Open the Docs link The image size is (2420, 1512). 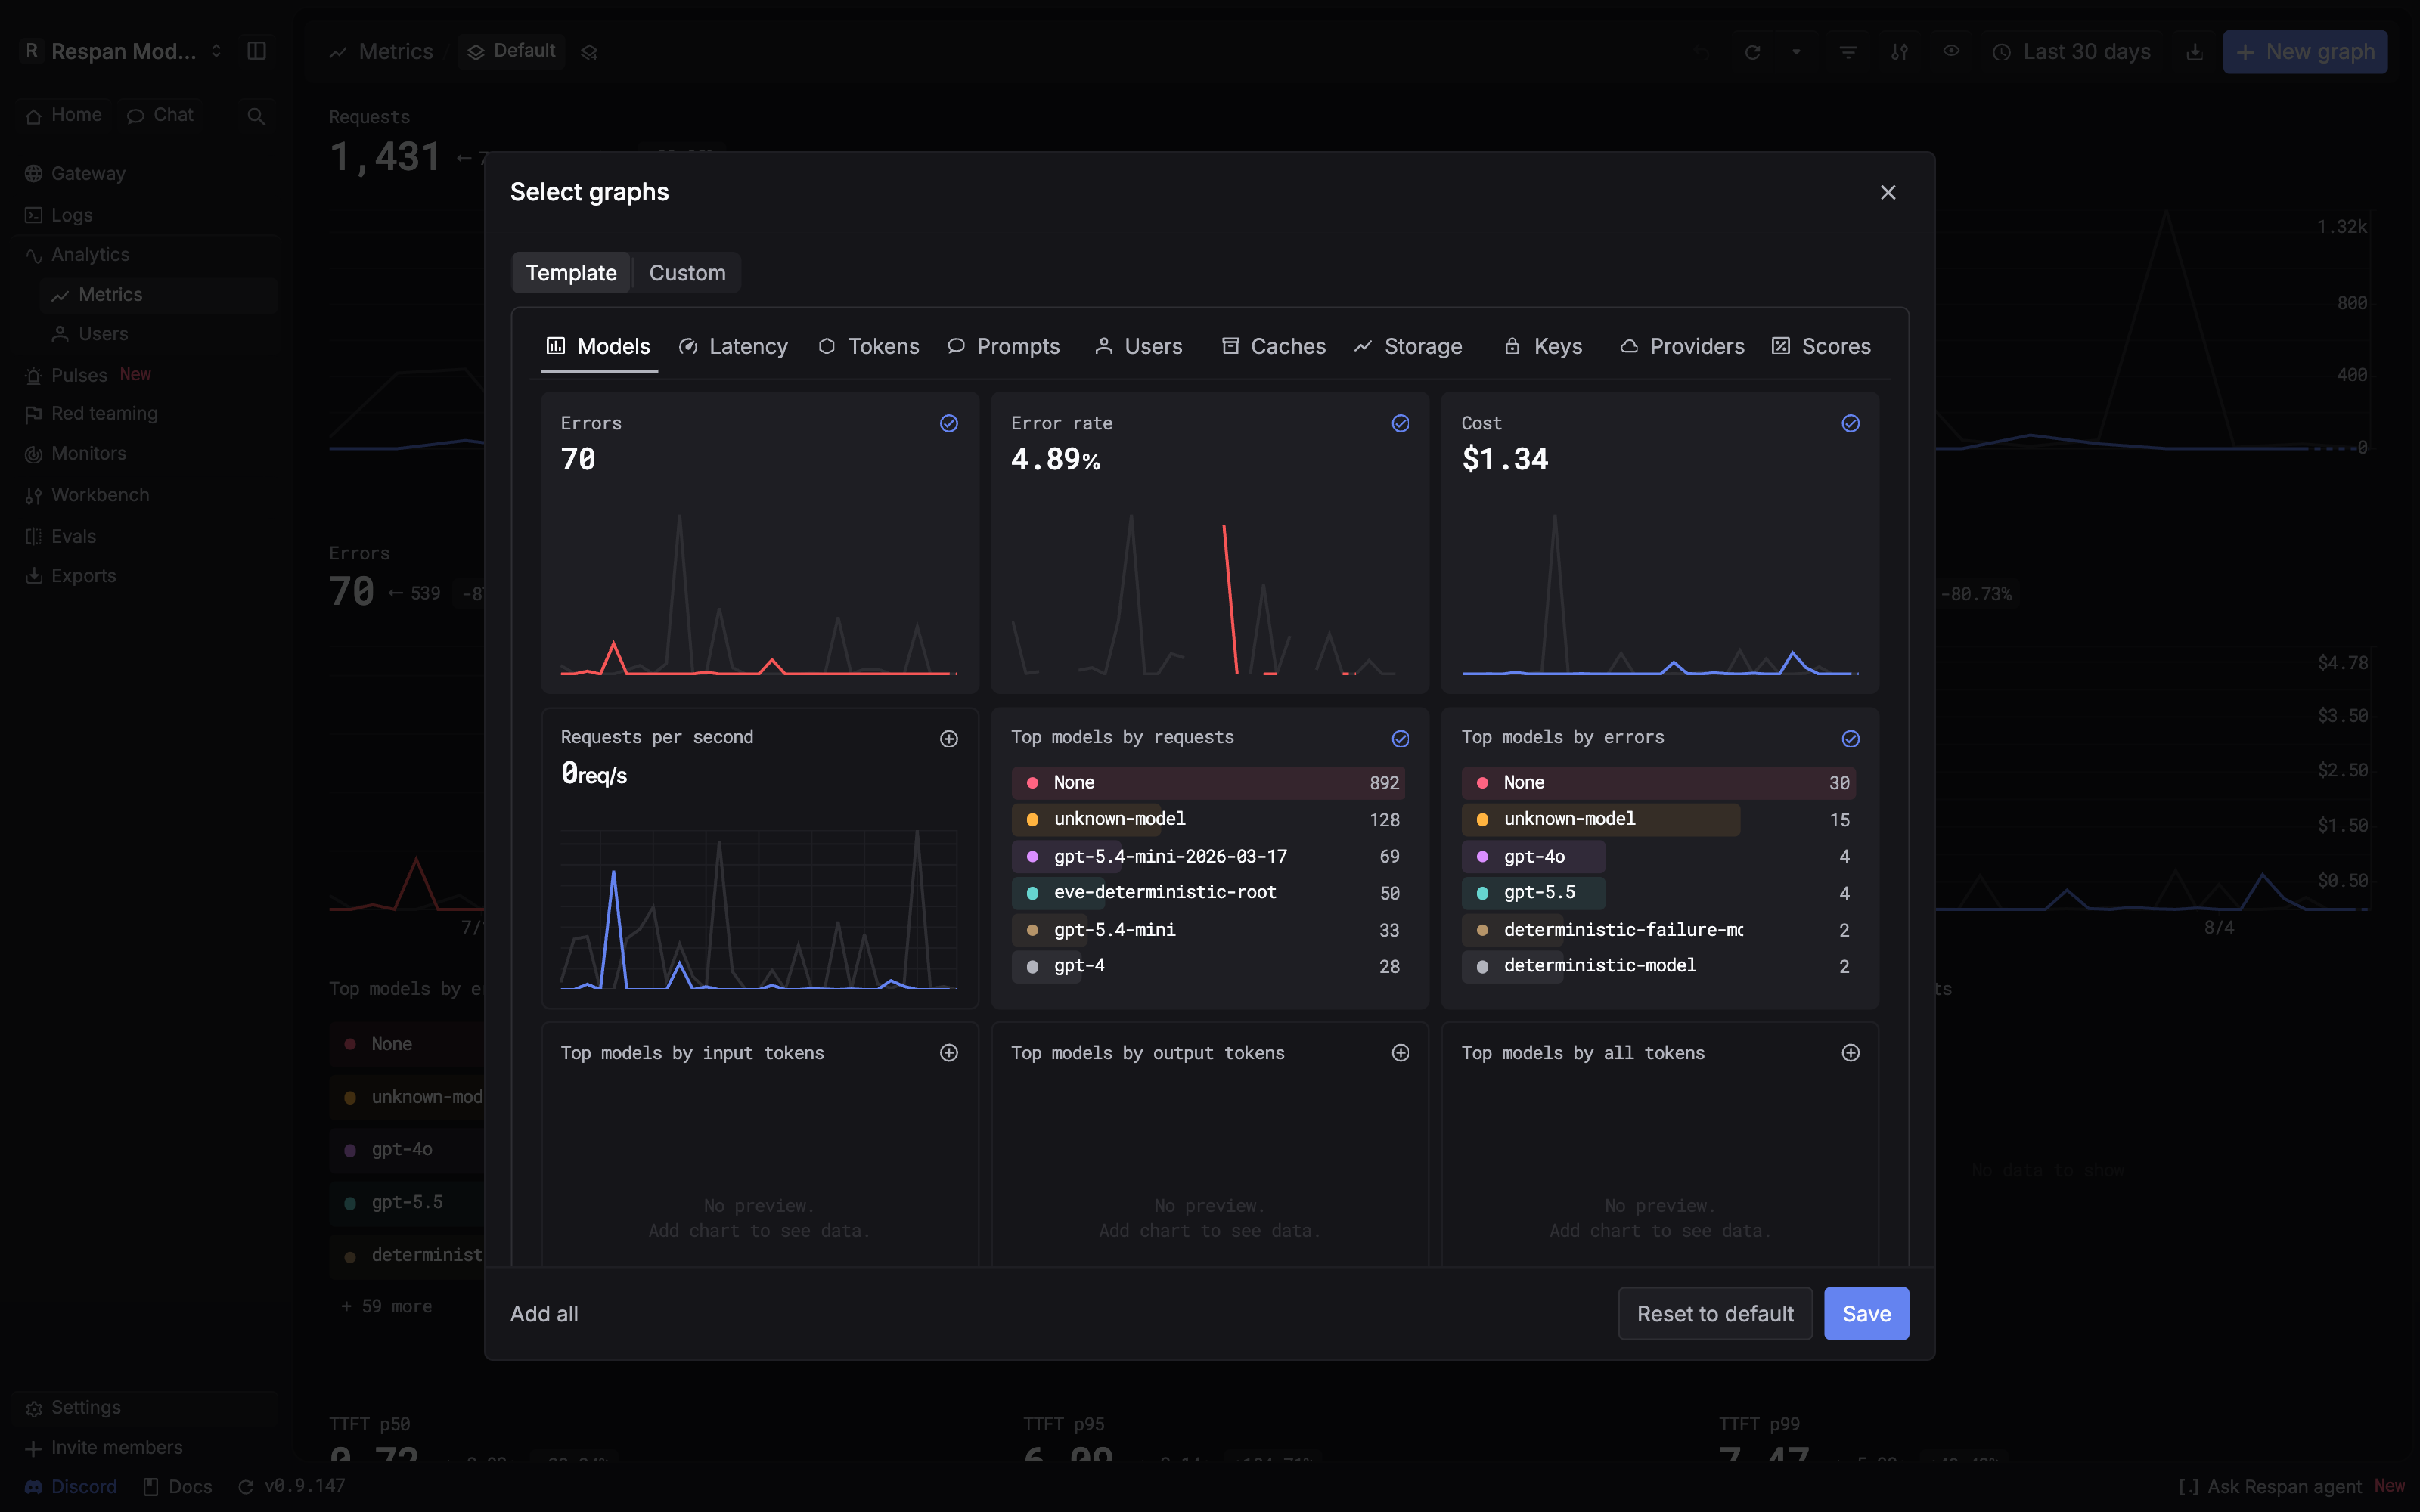[x=177, y=1487]
